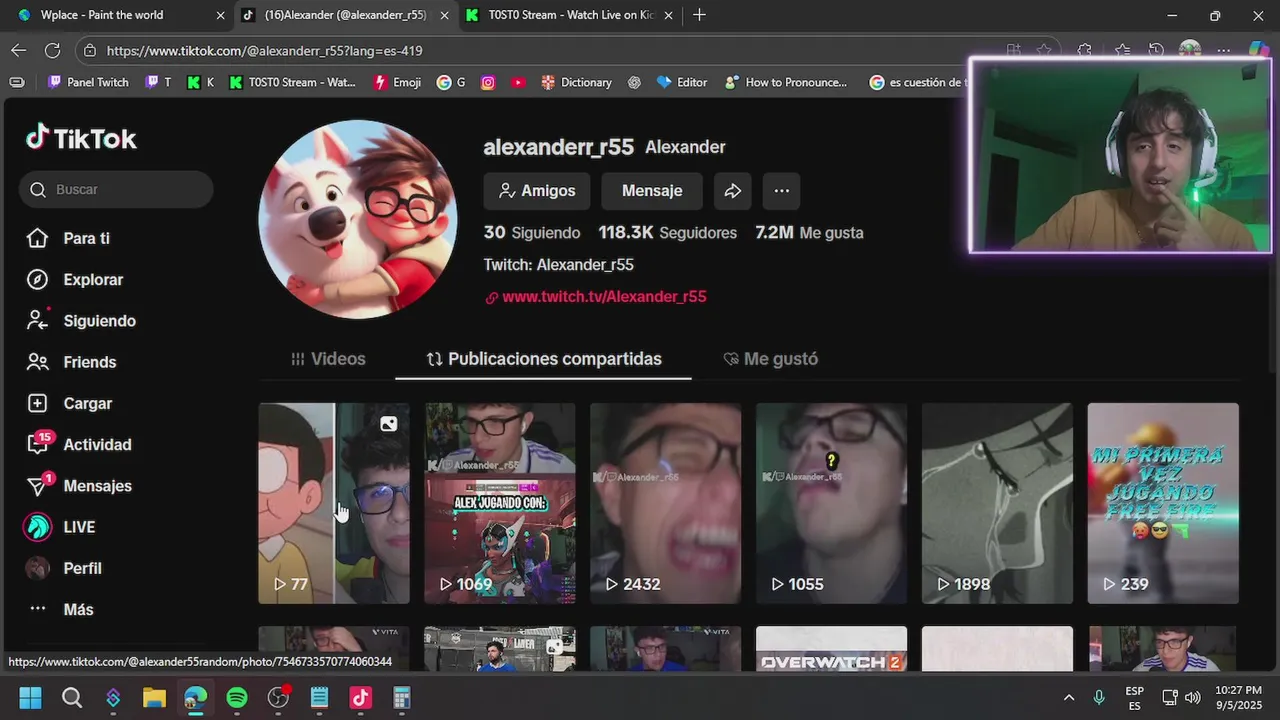Select Publicaciones compartidas tab
This screenshot has width=1280, height=720.
pyautogui.click(x=544, y=359)
